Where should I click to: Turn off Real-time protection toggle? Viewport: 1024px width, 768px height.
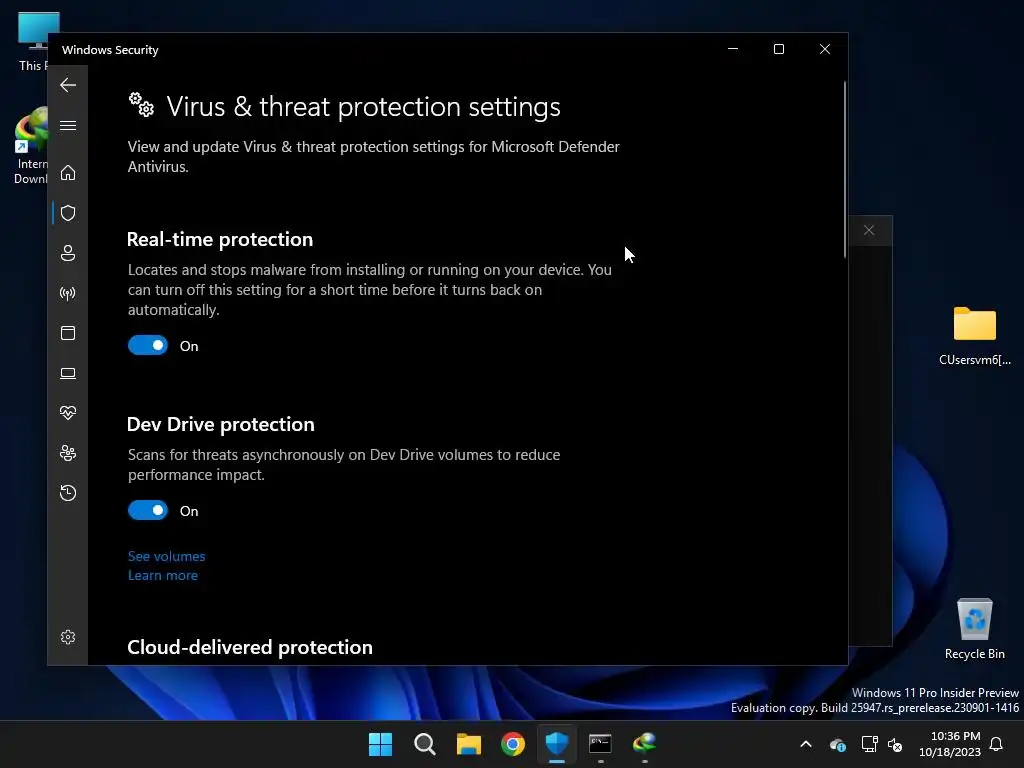coord(148,345)
